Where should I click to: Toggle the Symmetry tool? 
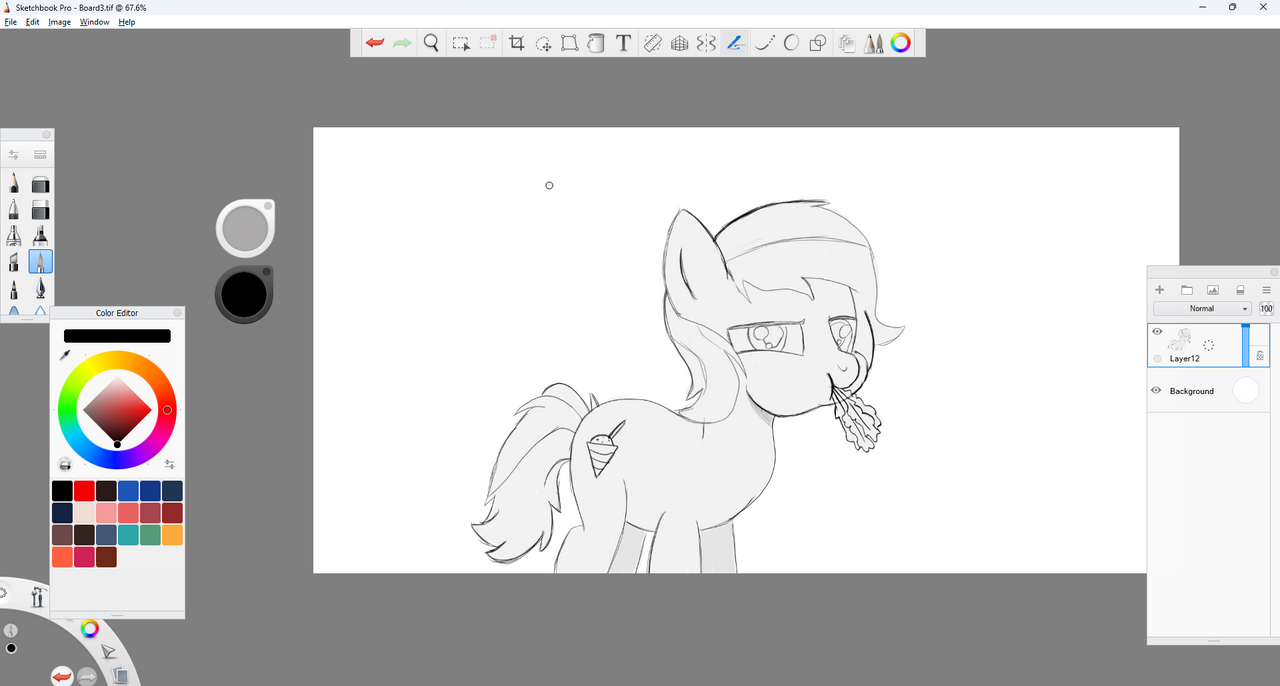706,43
